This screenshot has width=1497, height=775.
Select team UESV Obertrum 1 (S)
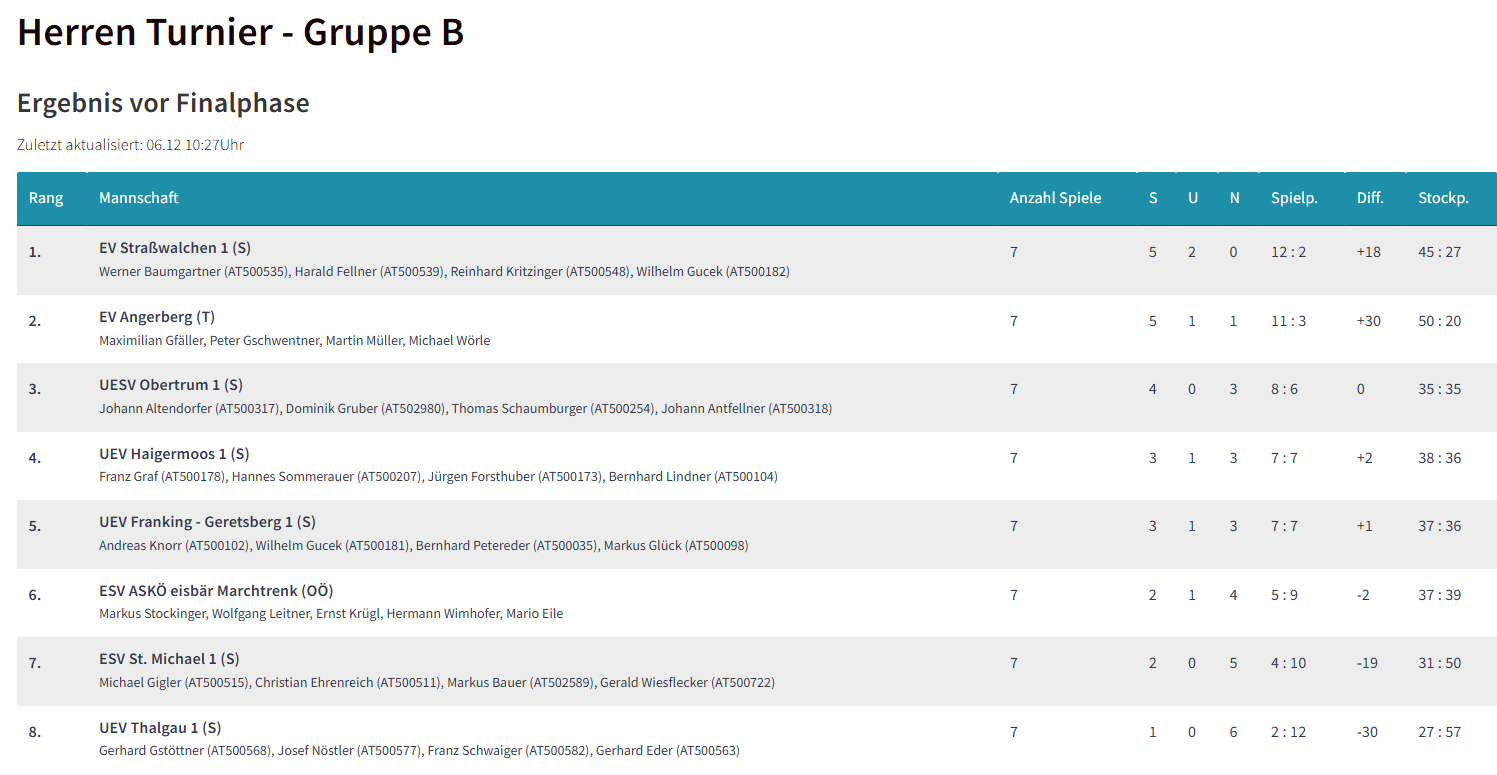(x=171, y=385)
